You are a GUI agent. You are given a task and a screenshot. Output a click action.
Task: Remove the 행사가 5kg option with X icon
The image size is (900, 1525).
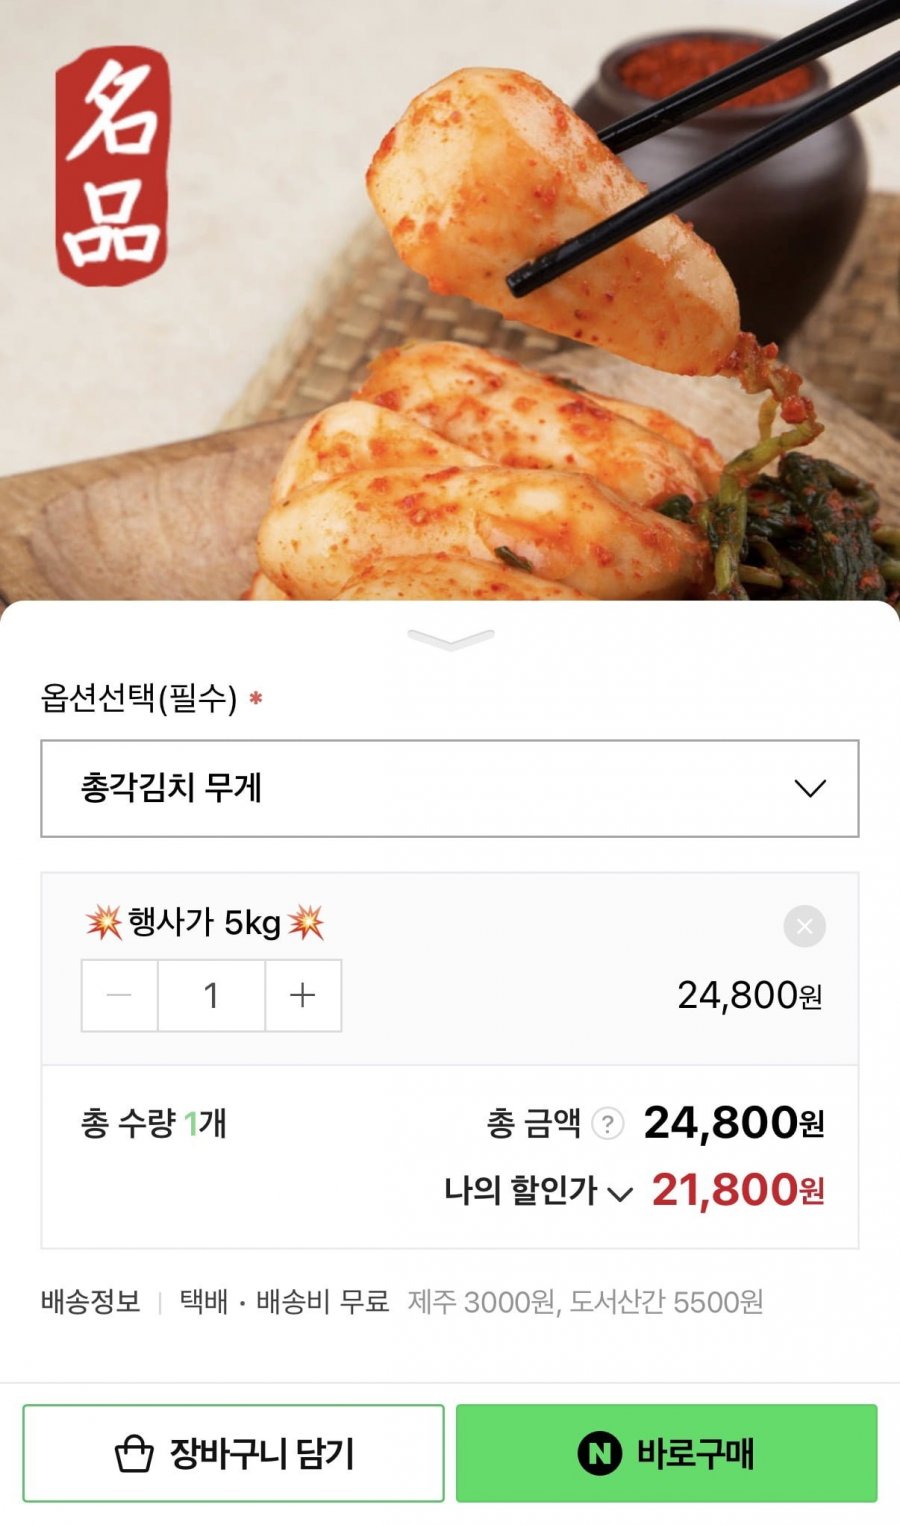[804, 926]
